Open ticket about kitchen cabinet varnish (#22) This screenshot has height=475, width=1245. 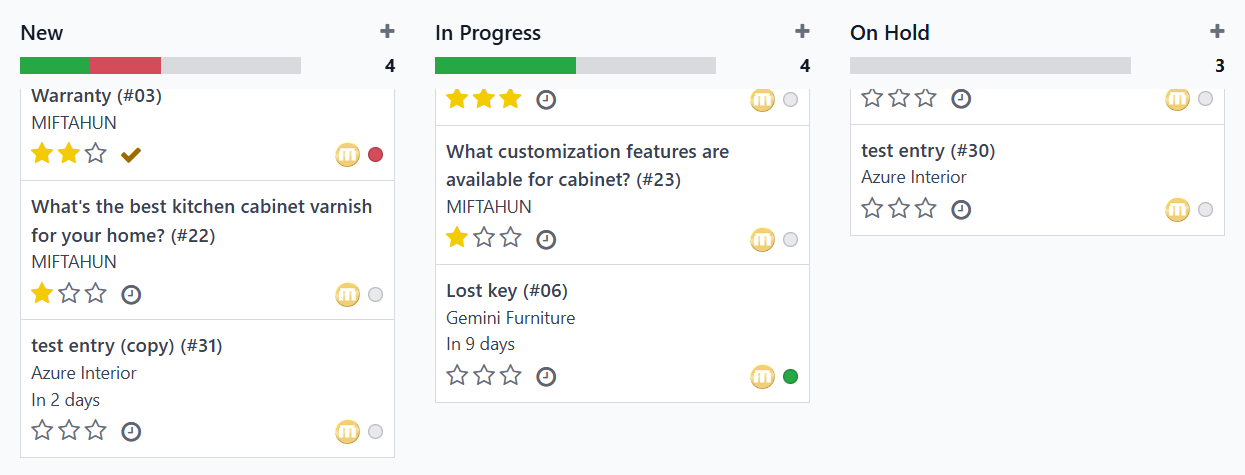pos(201,221)
